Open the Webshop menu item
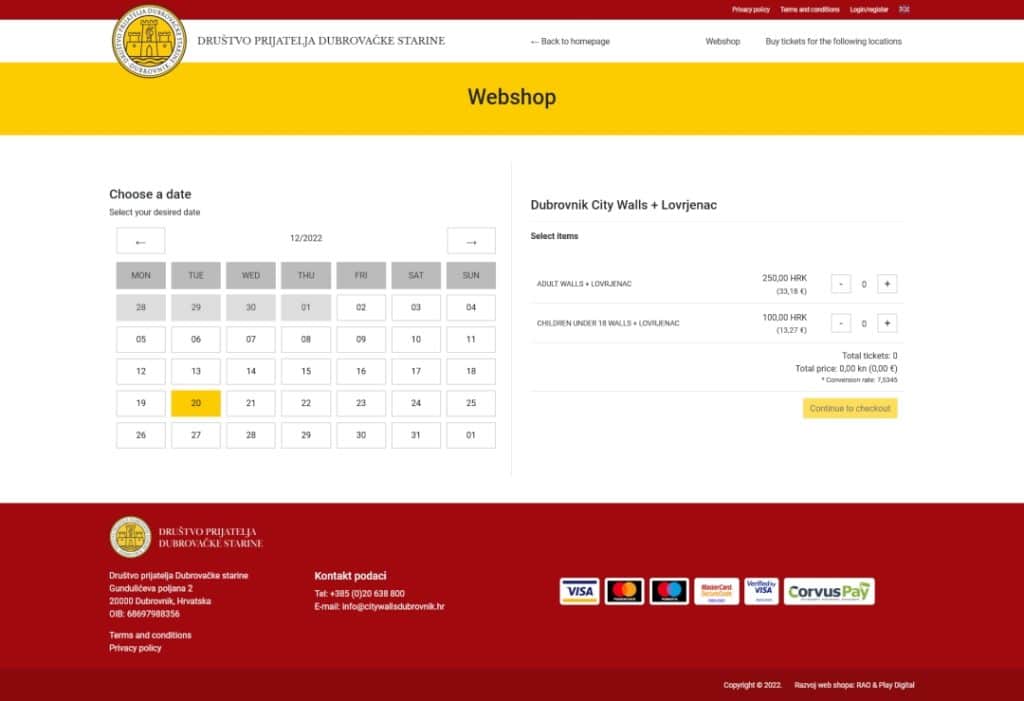The image size is (1024, 701). pos(722,41)
